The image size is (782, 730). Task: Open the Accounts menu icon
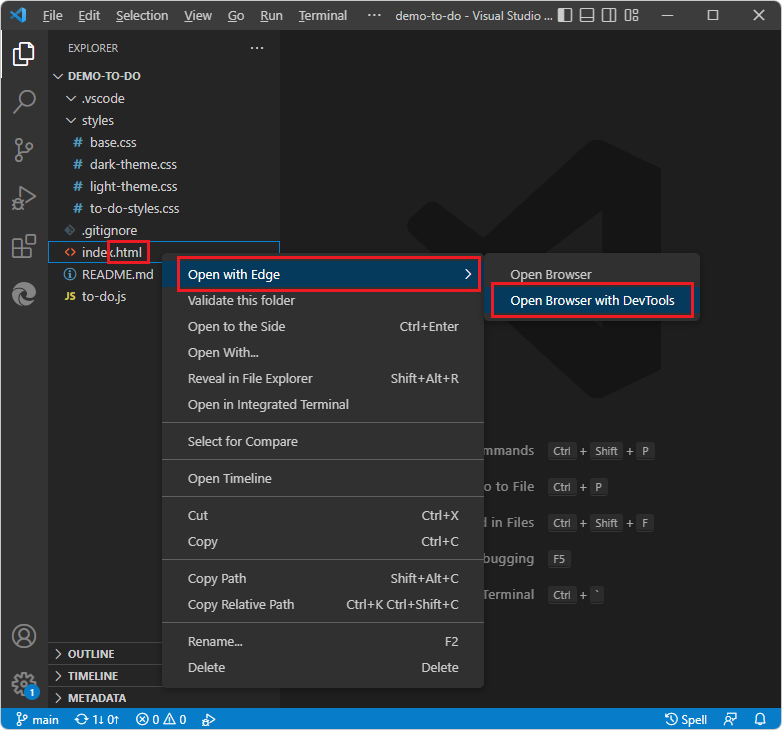tap(23, 636)
